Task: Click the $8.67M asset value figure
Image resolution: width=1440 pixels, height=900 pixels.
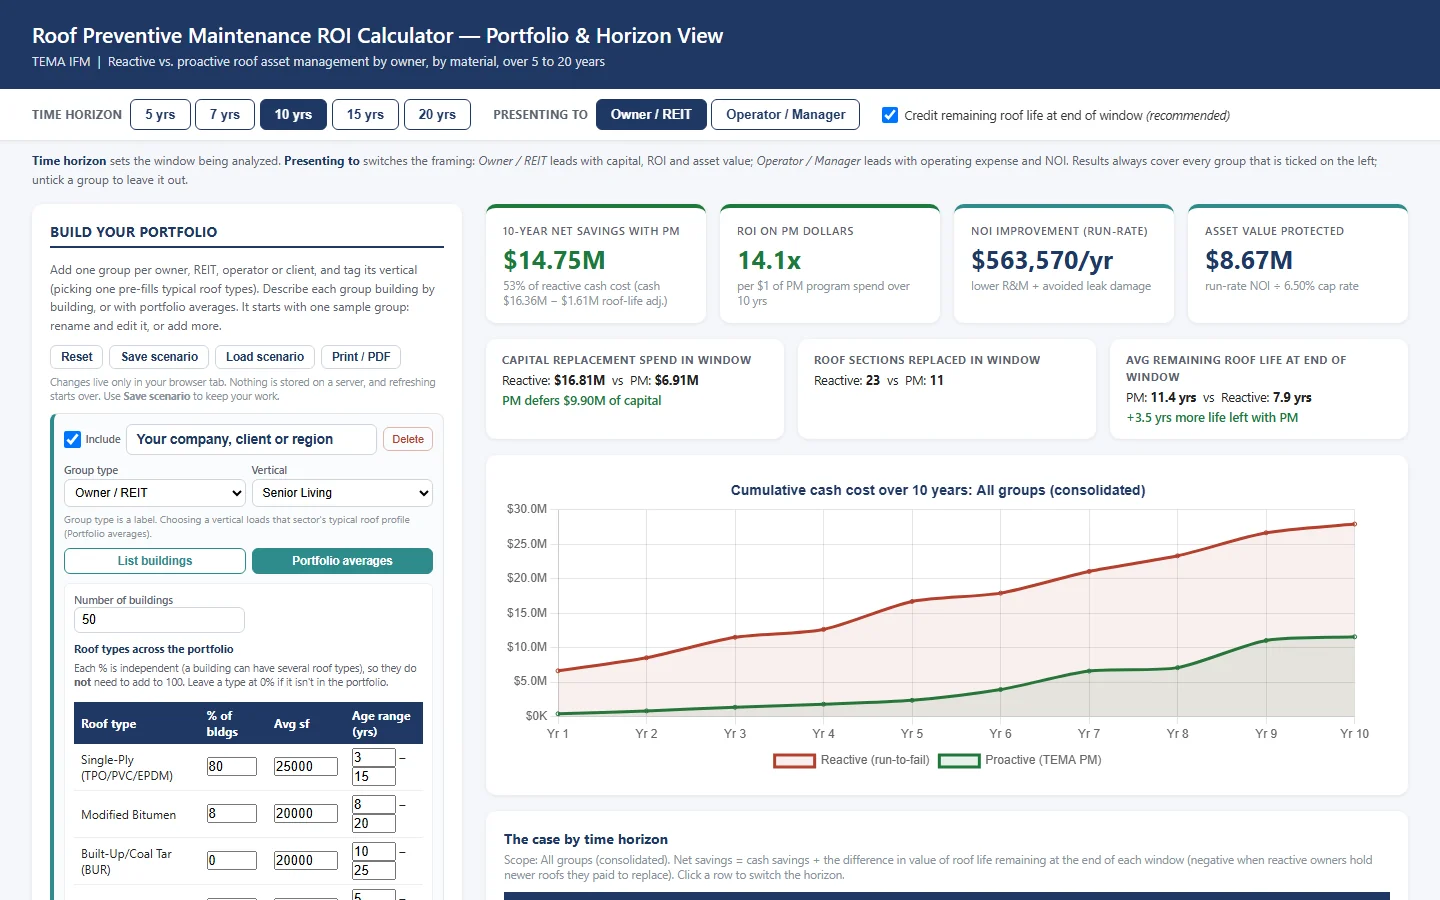Action: [x=1249, y=261]
